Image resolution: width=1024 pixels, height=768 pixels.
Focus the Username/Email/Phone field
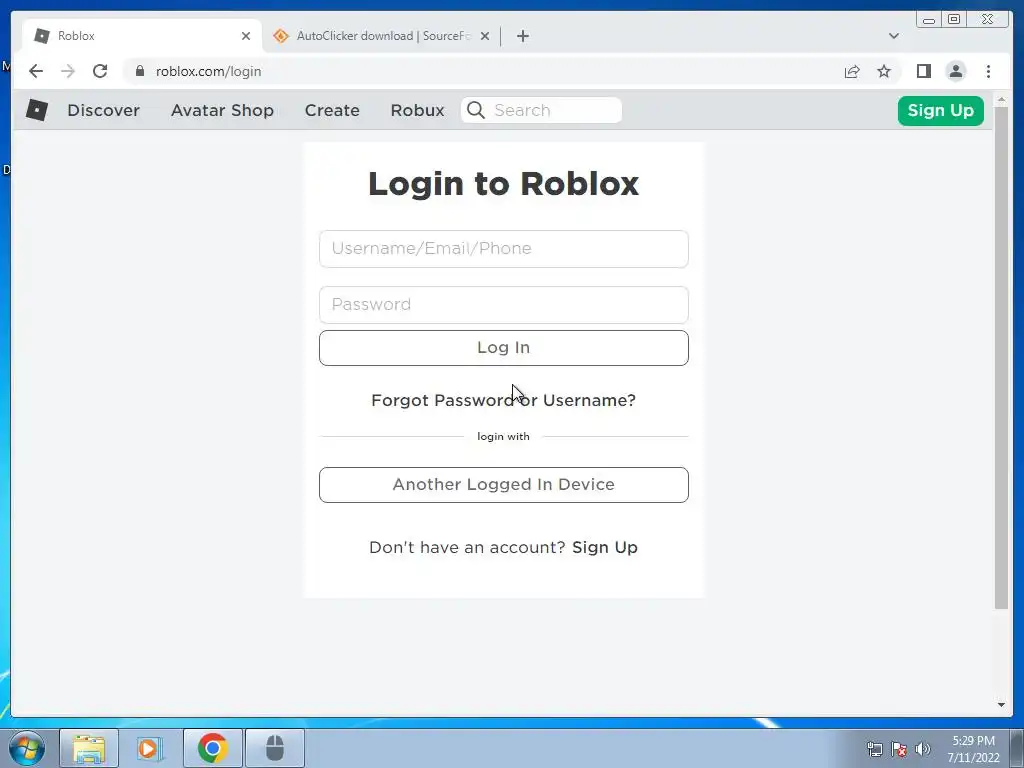pos(504,249)
